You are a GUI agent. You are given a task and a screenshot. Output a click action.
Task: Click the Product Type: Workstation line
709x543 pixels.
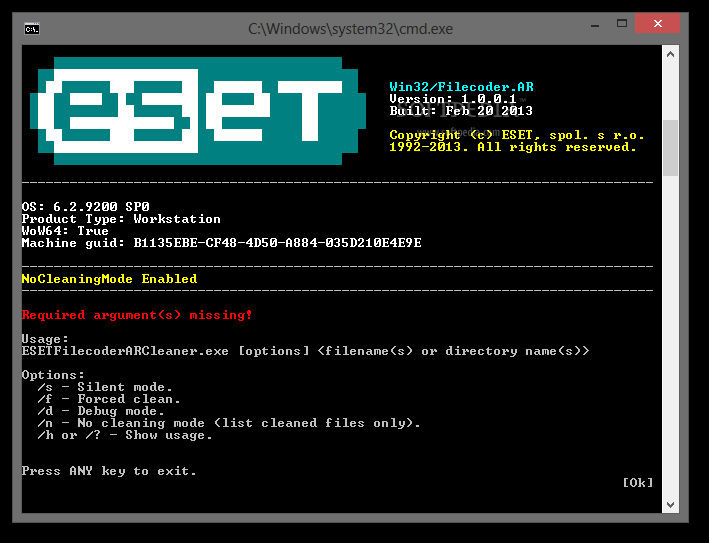coord(121,219)
